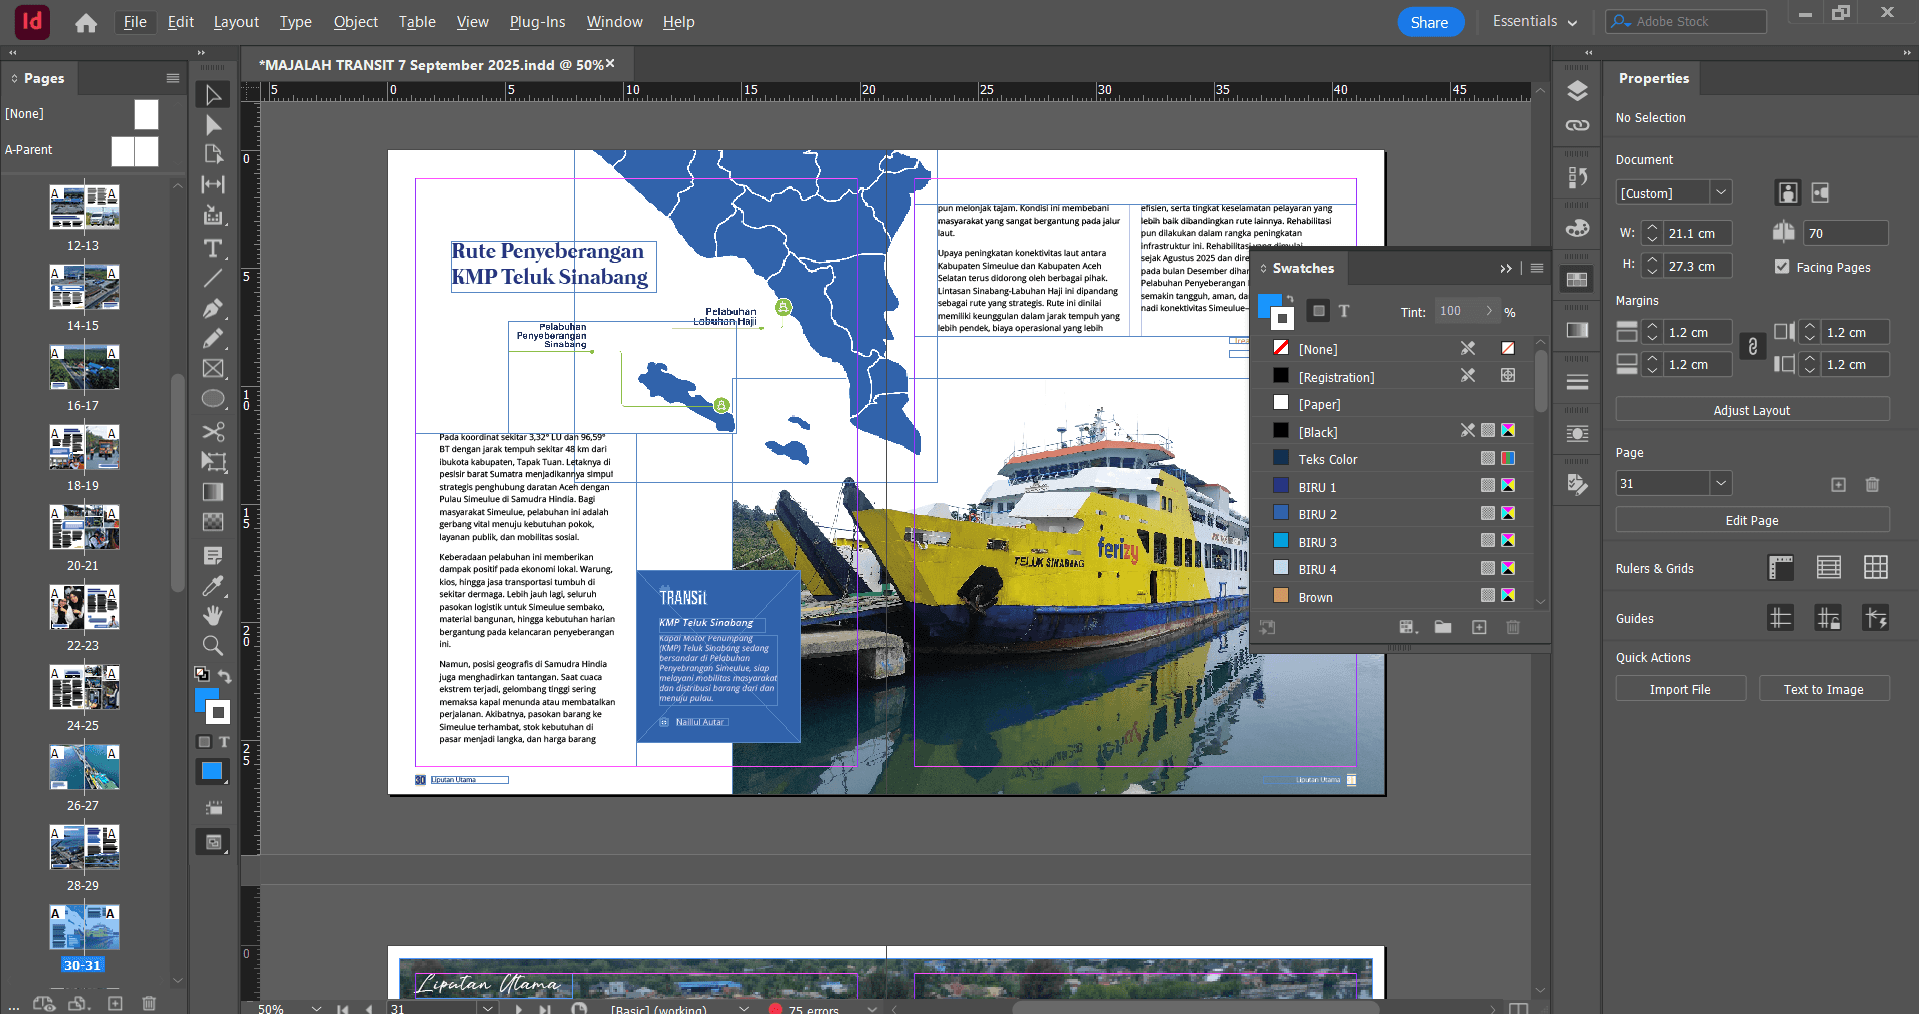Open the Plug-Ins menu
Viewport: 1919px width, 1014px height.
tap(537, 22)
